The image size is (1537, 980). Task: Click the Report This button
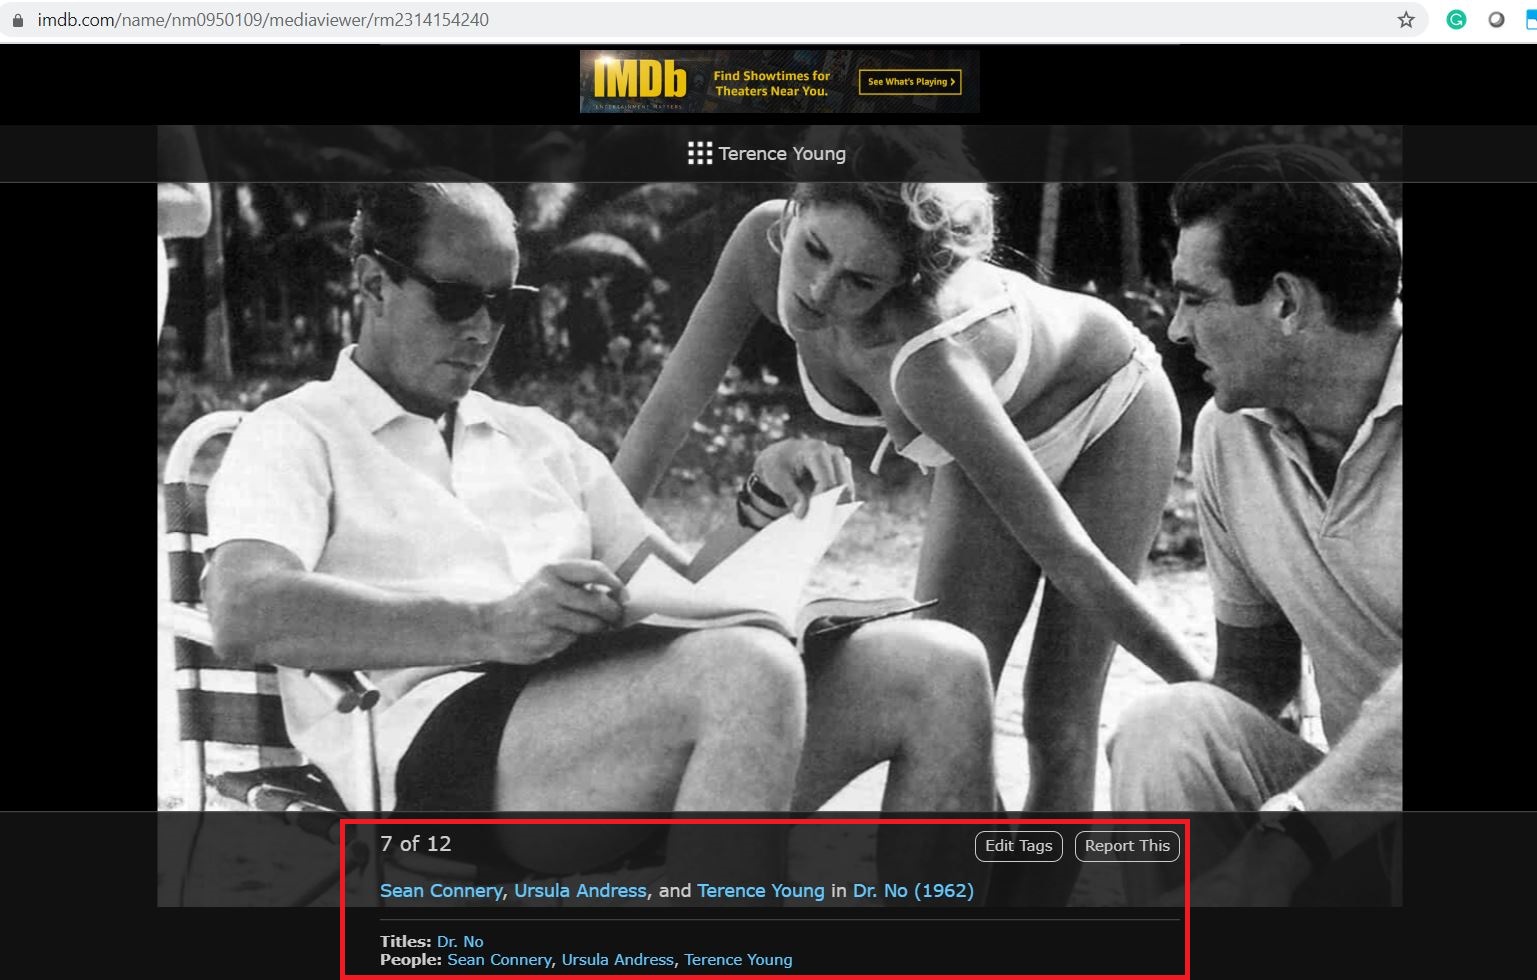1127,846
